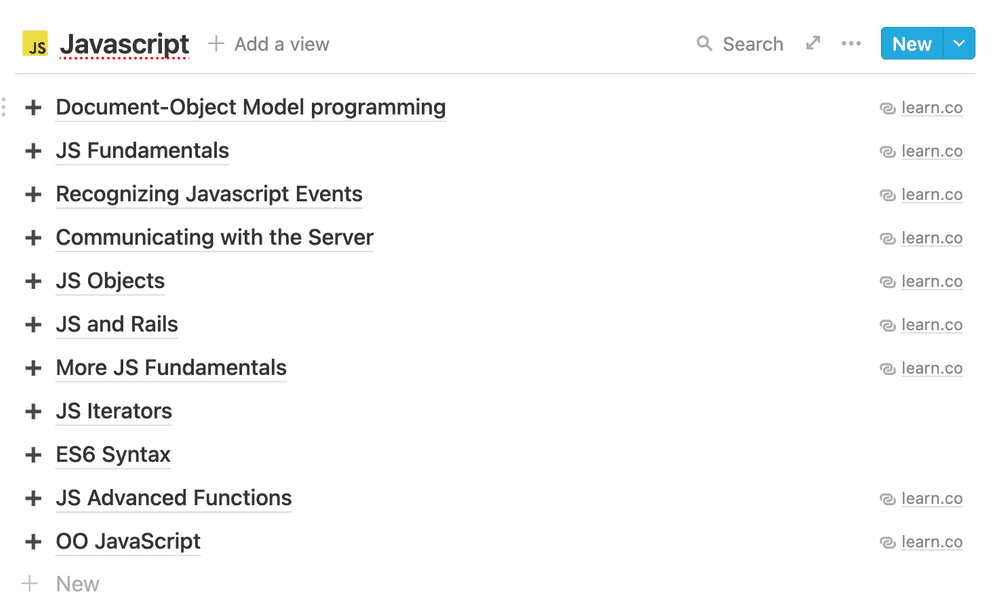1000x613 pixels.
Task: Click the link icon beside Document-Object Model's learn.co
Action: pos(887,107)
